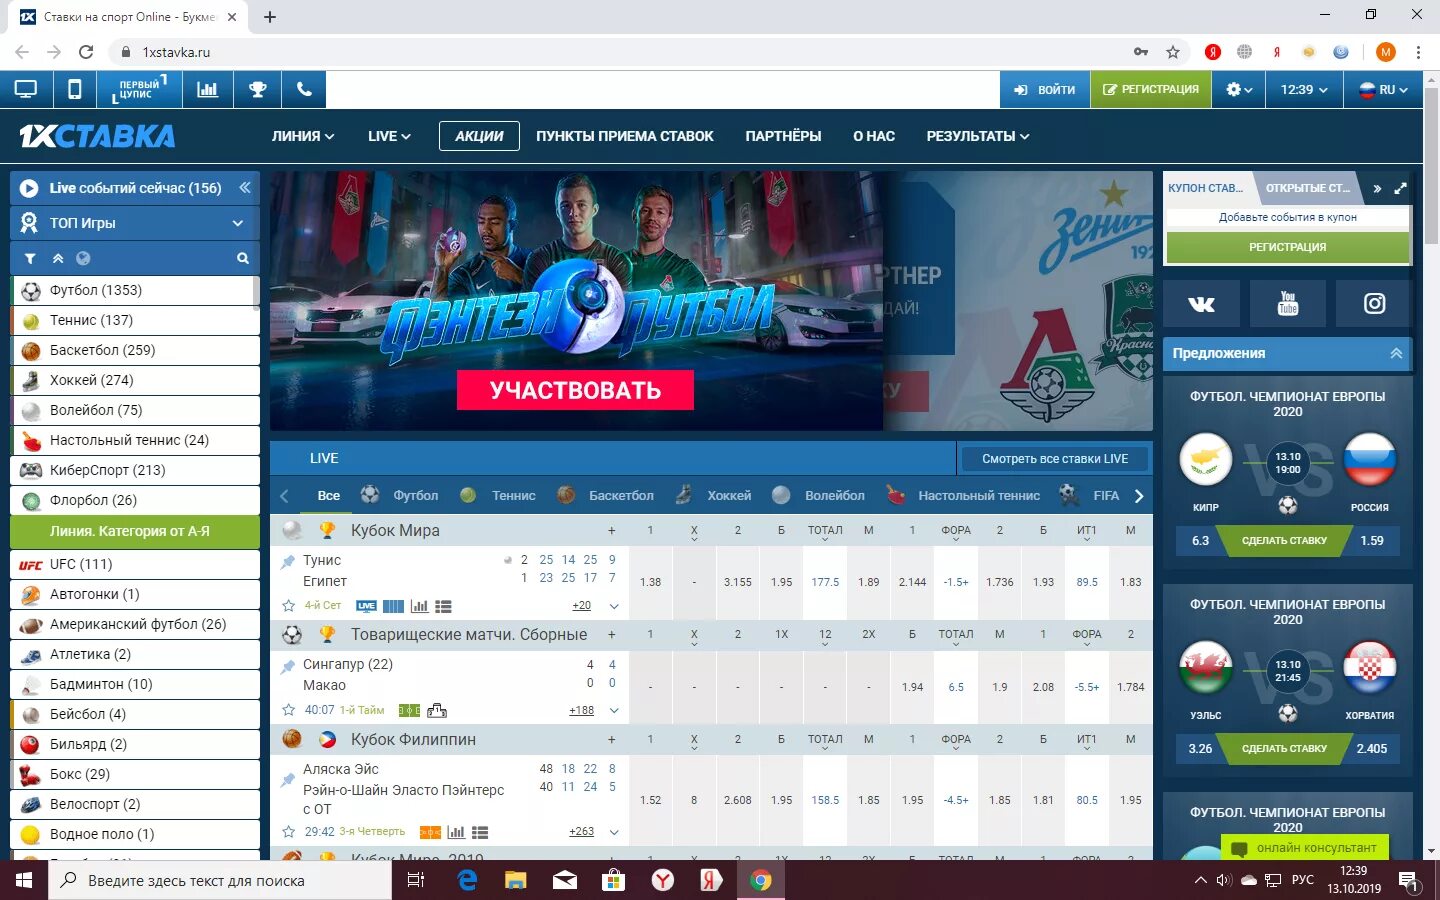This screenshot has height=900, width=1440.
Task: Collapse the left sidebar with double arrows
Action: [244, 188]
